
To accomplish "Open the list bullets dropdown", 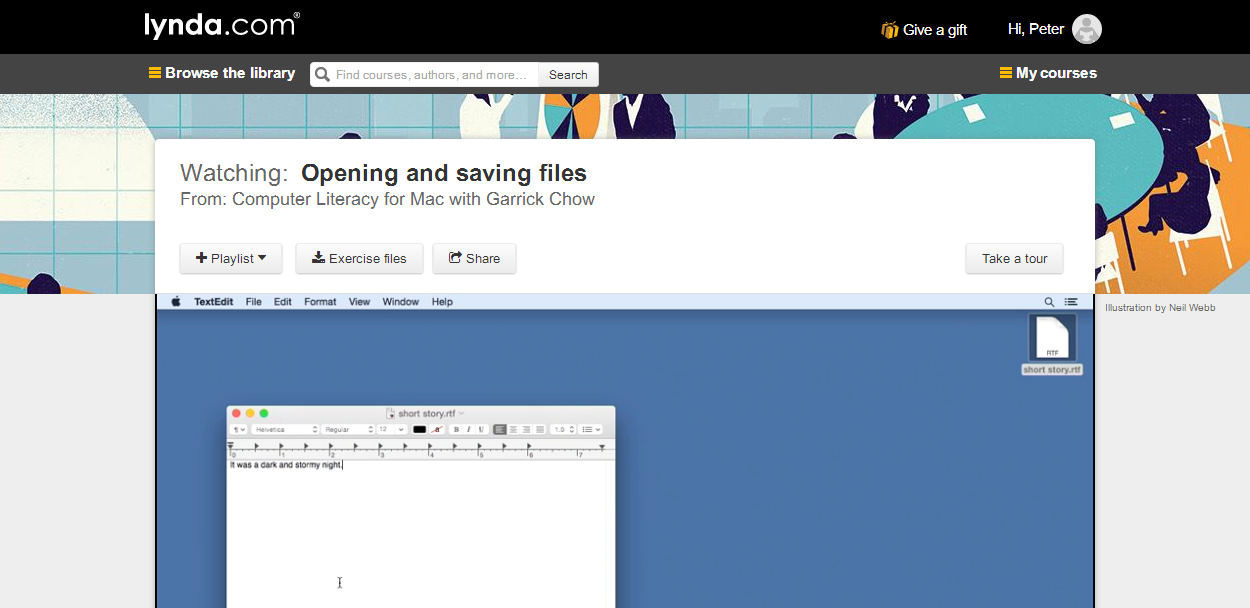I will (591, 429).
